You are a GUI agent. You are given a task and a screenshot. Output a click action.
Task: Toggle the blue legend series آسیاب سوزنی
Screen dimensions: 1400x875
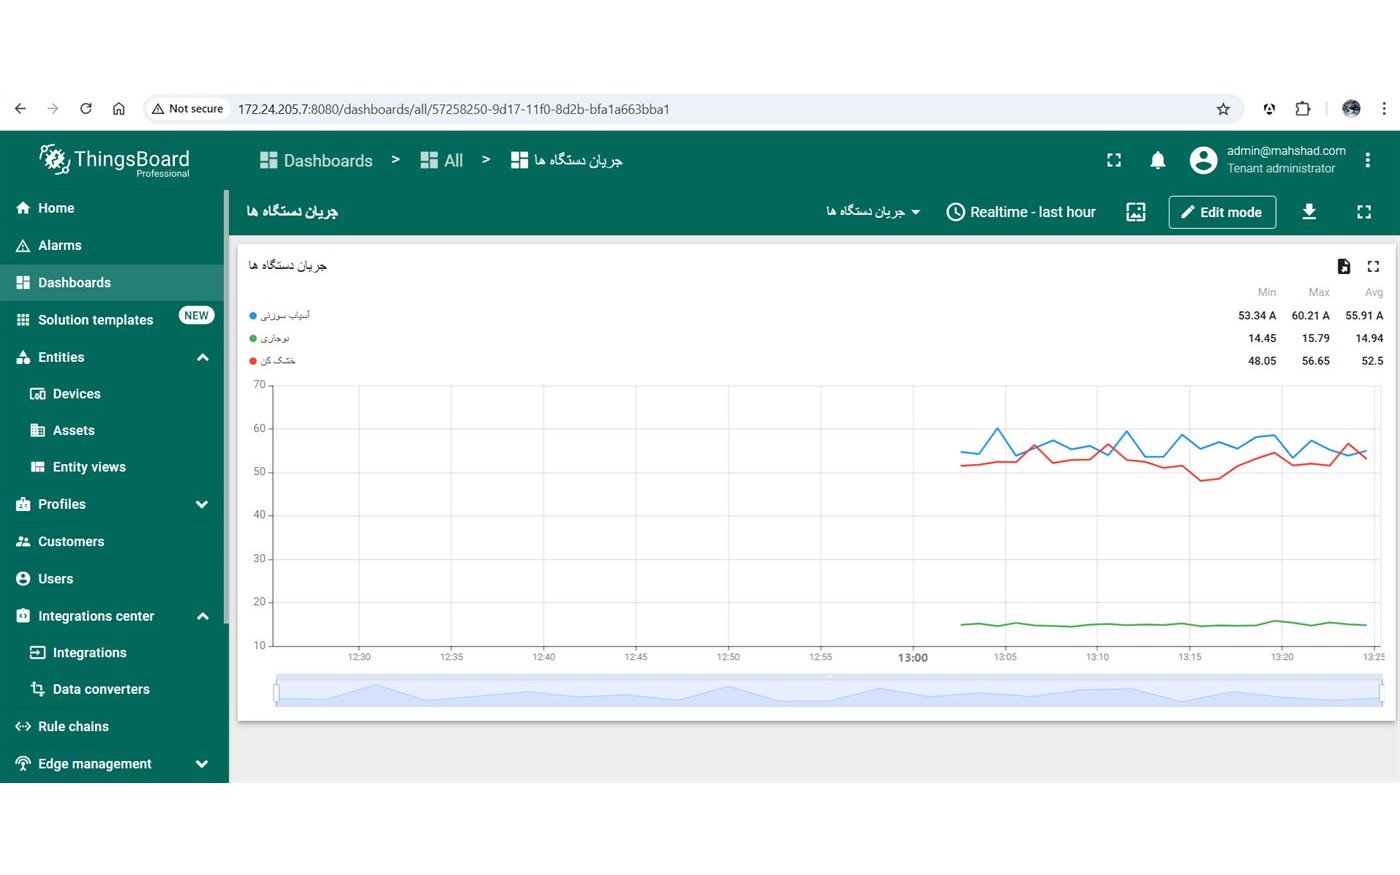tap(280, 316)
